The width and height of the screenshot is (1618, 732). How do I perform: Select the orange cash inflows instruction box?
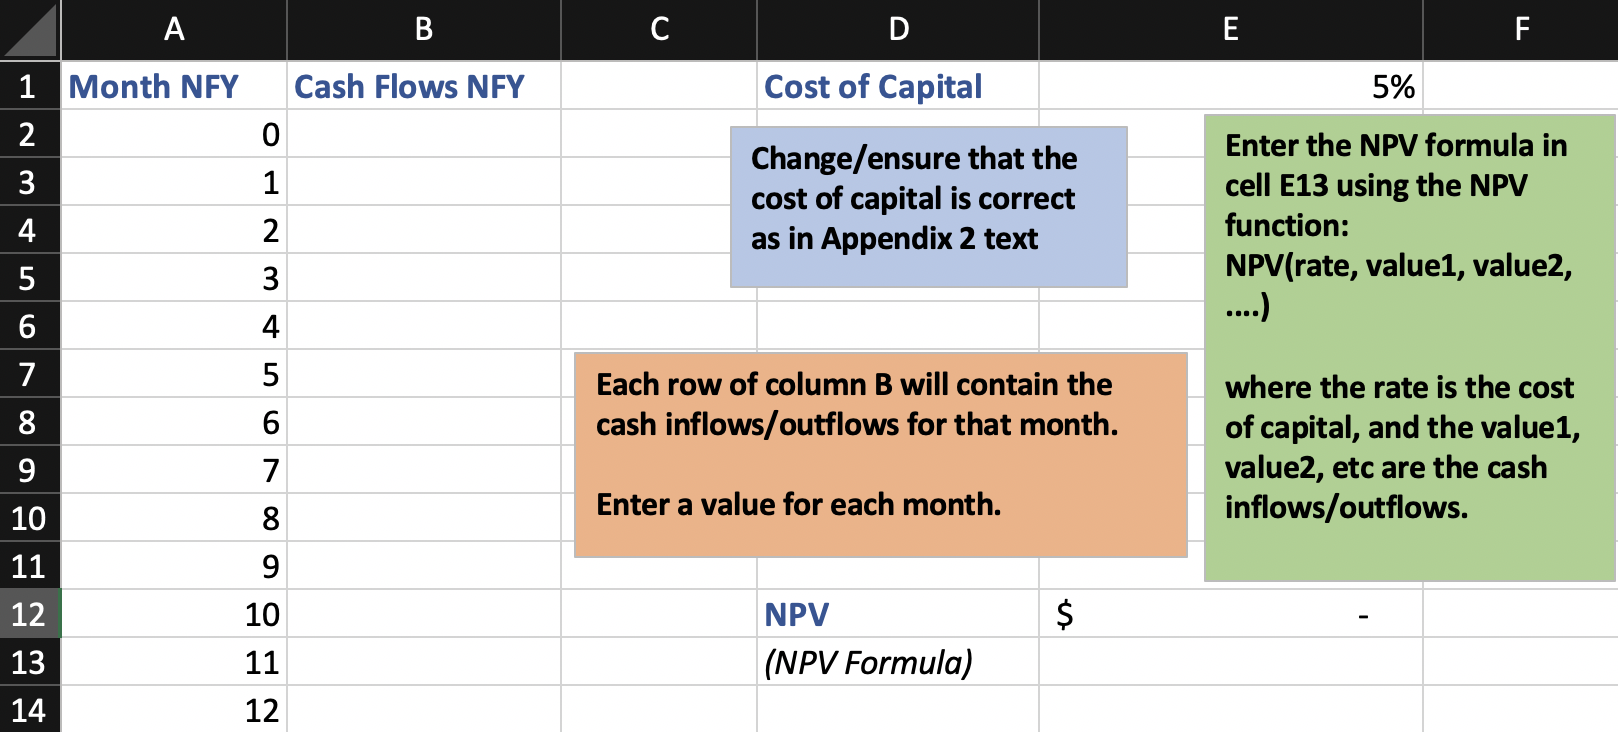click(x=880, y=454)
